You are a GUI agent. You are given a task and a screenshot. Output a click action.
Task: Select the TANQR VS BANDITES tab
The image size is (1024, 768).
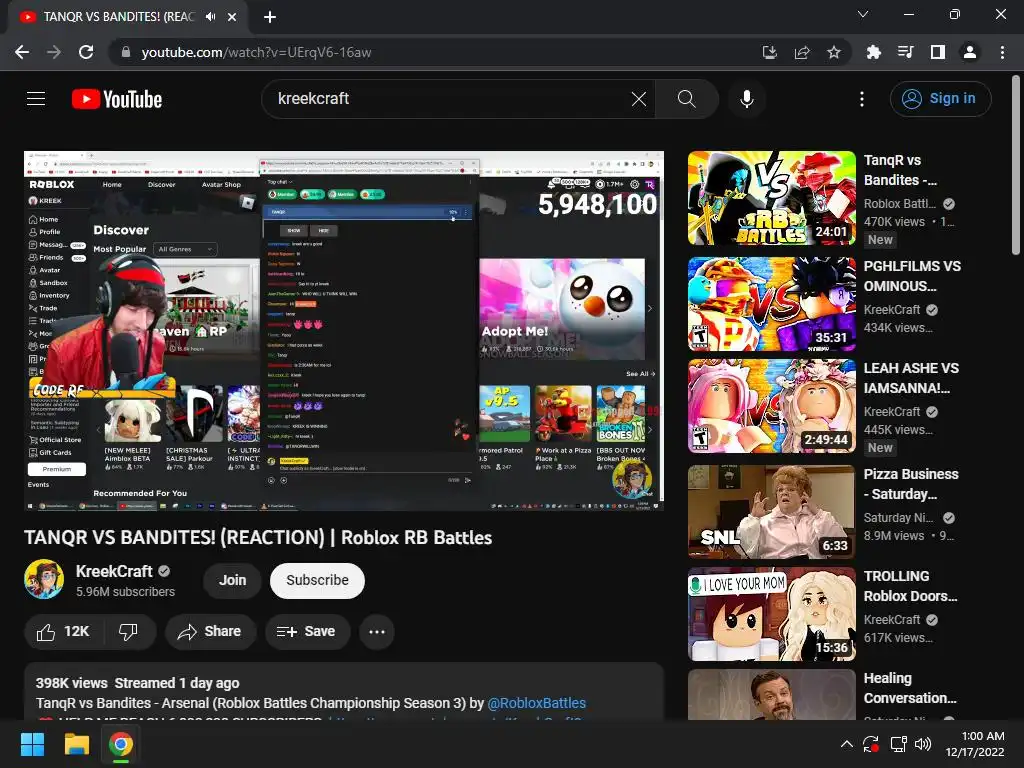(x=119, y=17)
